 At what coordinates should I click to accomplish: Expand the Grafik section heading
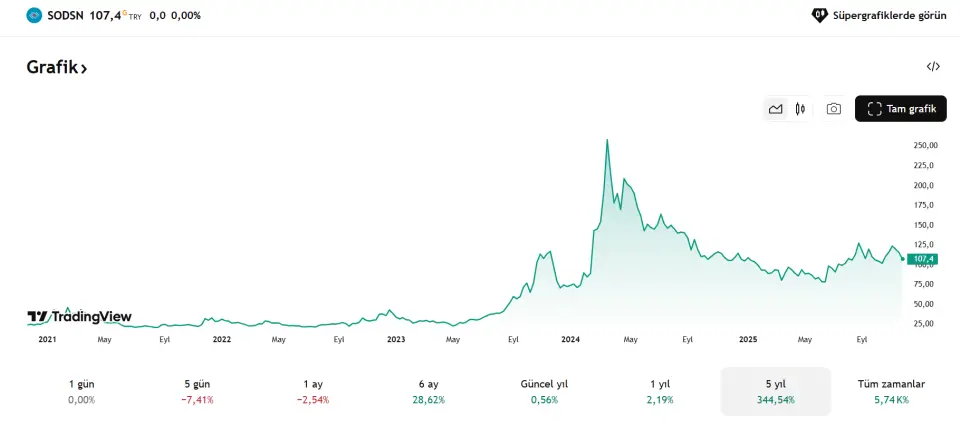click(57, 68)
